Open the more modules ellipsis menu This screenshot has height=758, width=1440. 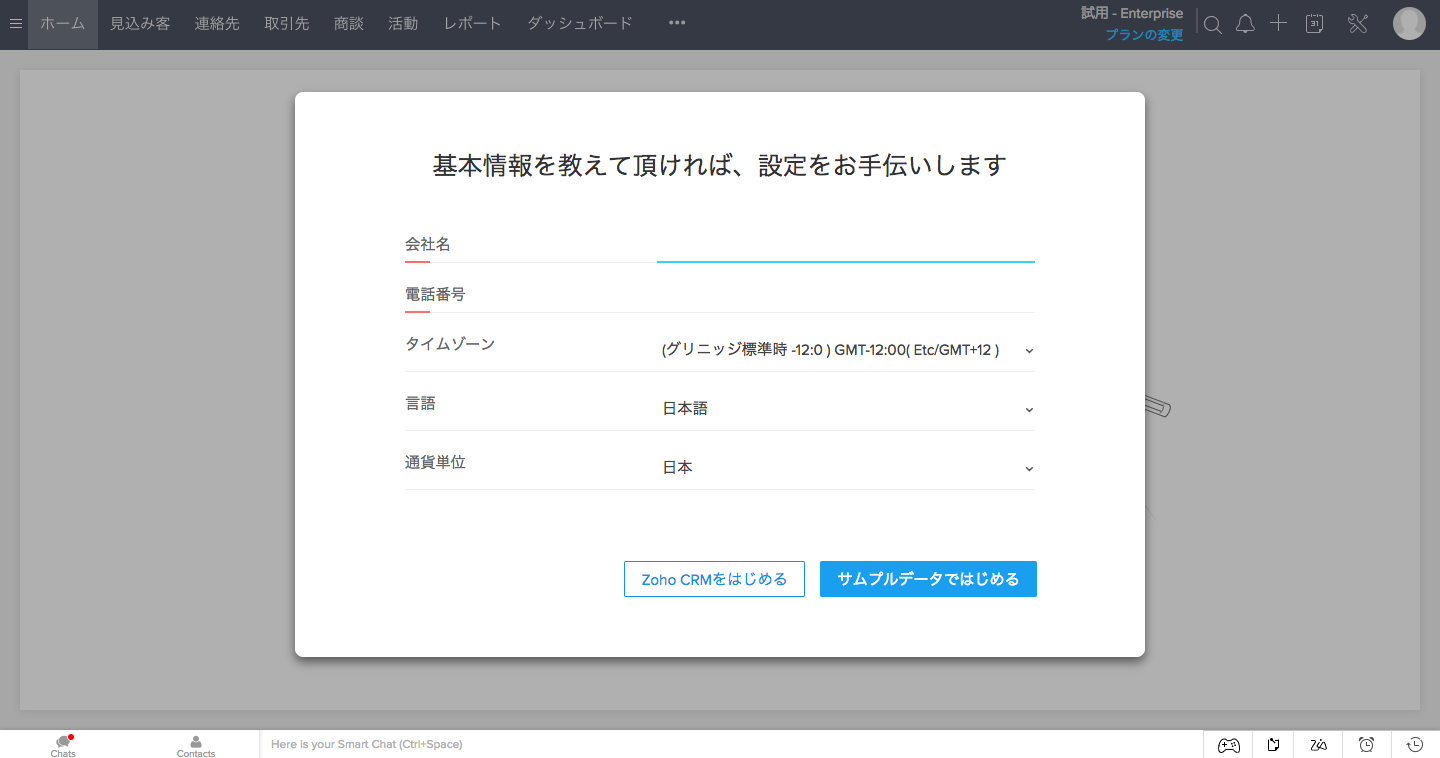677,23
